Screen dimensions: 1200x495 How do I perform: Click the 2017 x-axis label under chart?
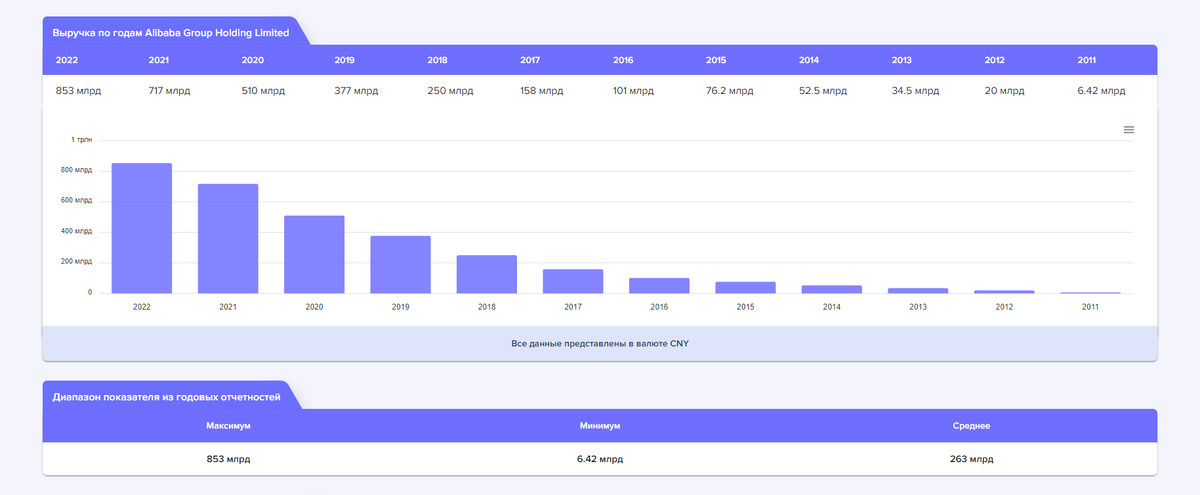[x=573, y=307]
